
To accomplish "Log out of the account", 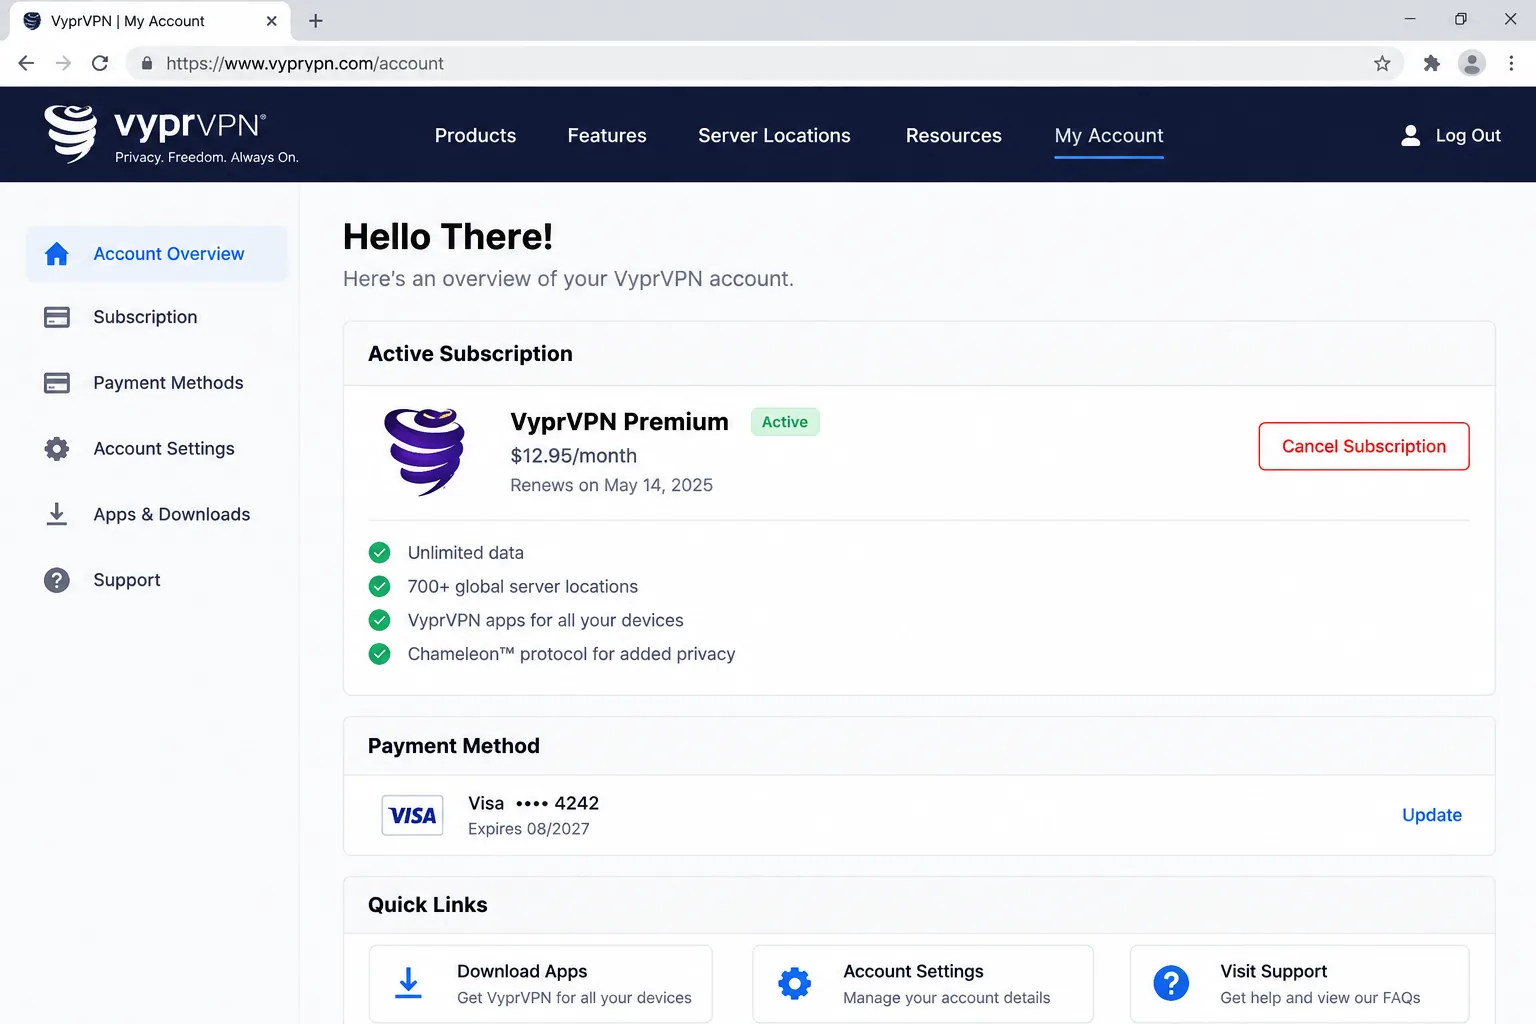I will click(1468, 135).
